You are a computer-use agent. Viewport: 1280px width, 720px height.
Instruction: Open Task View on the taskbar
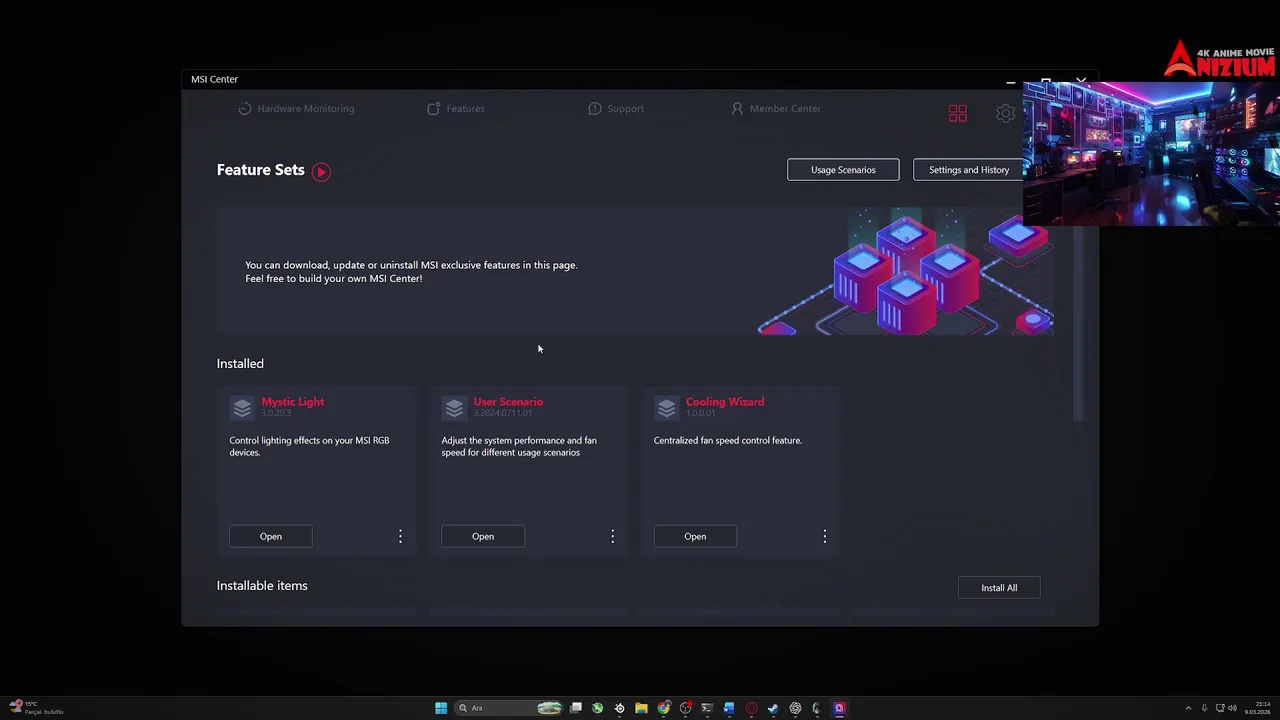click(x=576, y=708)
